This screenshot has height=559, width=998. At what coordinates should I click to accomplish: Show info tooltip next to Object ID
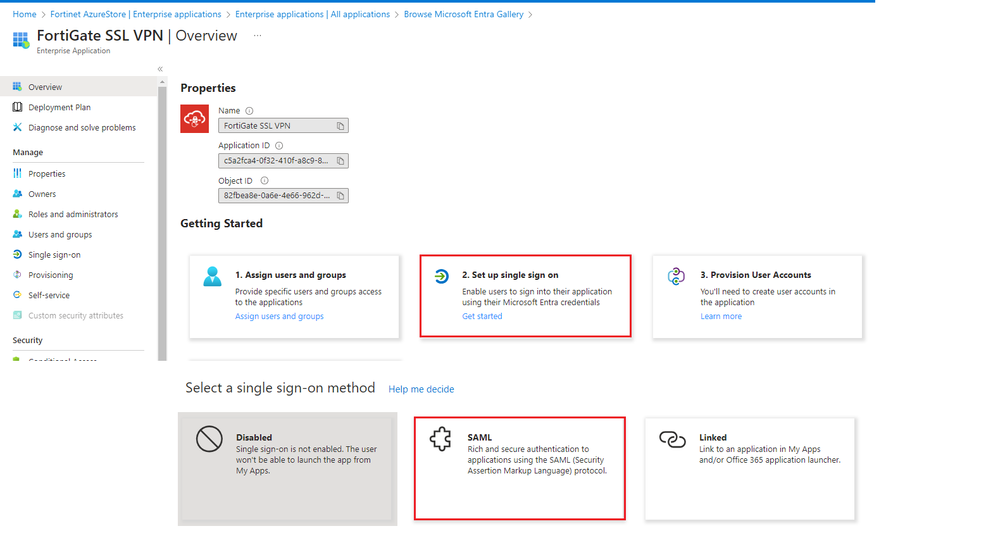pyautogui.click(x=264, y=181)
